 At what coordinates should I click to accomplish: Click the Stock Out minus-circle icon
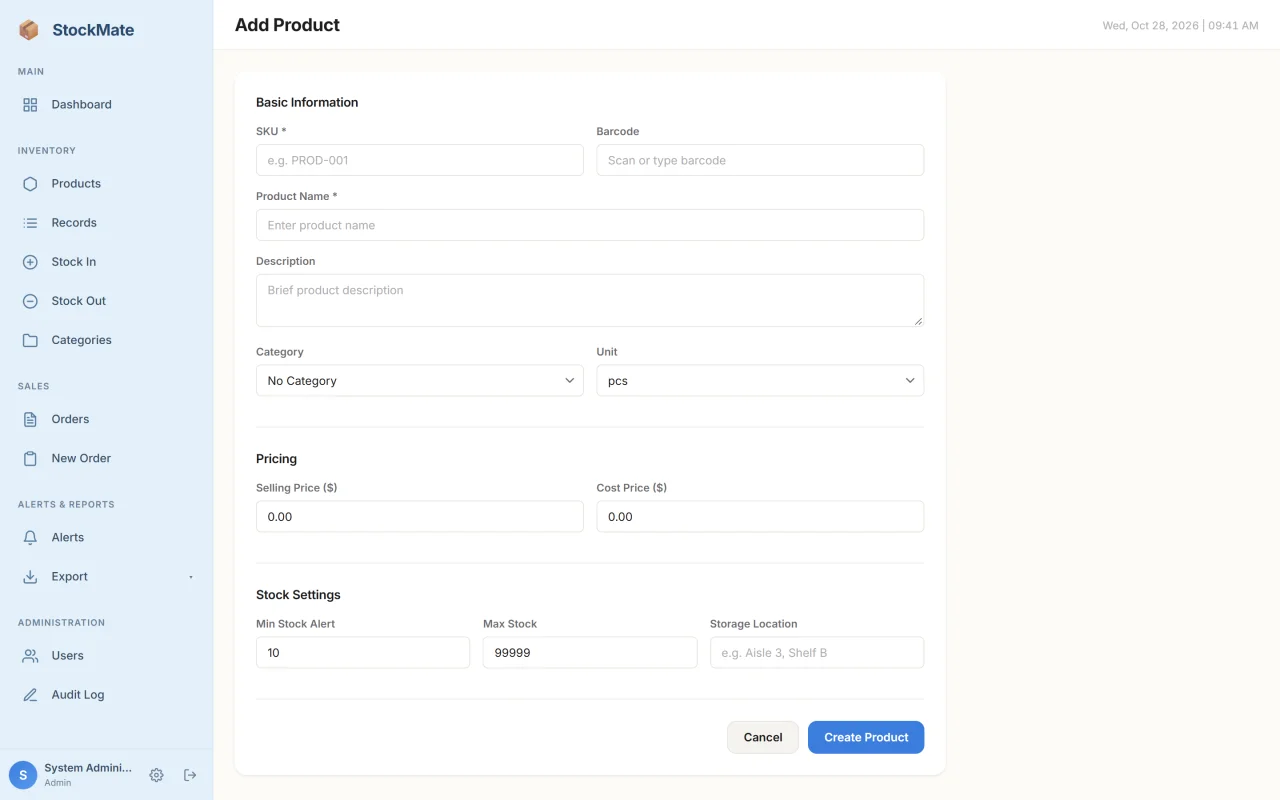(30, 301)
